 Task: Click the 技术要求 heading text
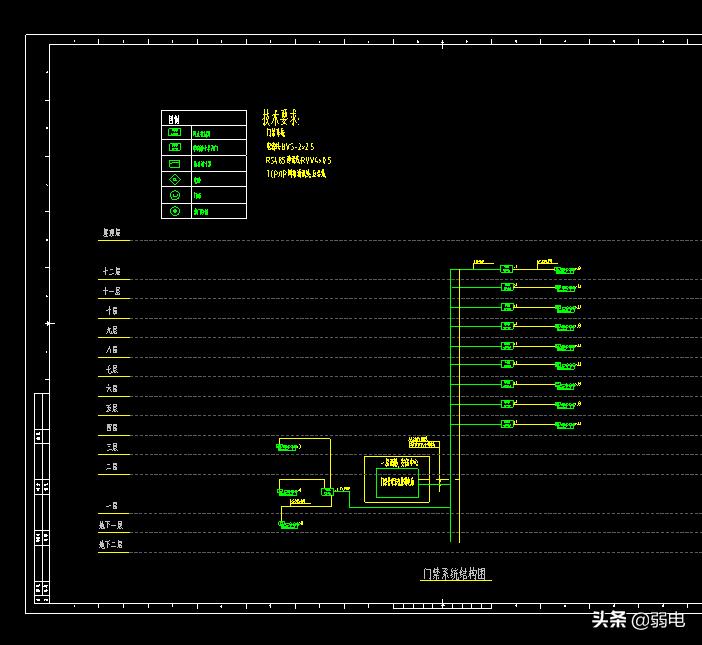click(x=281, y=117)
